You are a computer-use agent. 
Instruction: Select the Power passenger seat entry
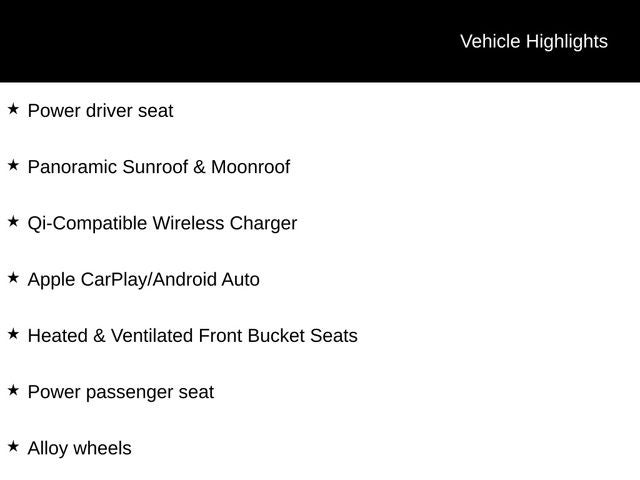120,393
